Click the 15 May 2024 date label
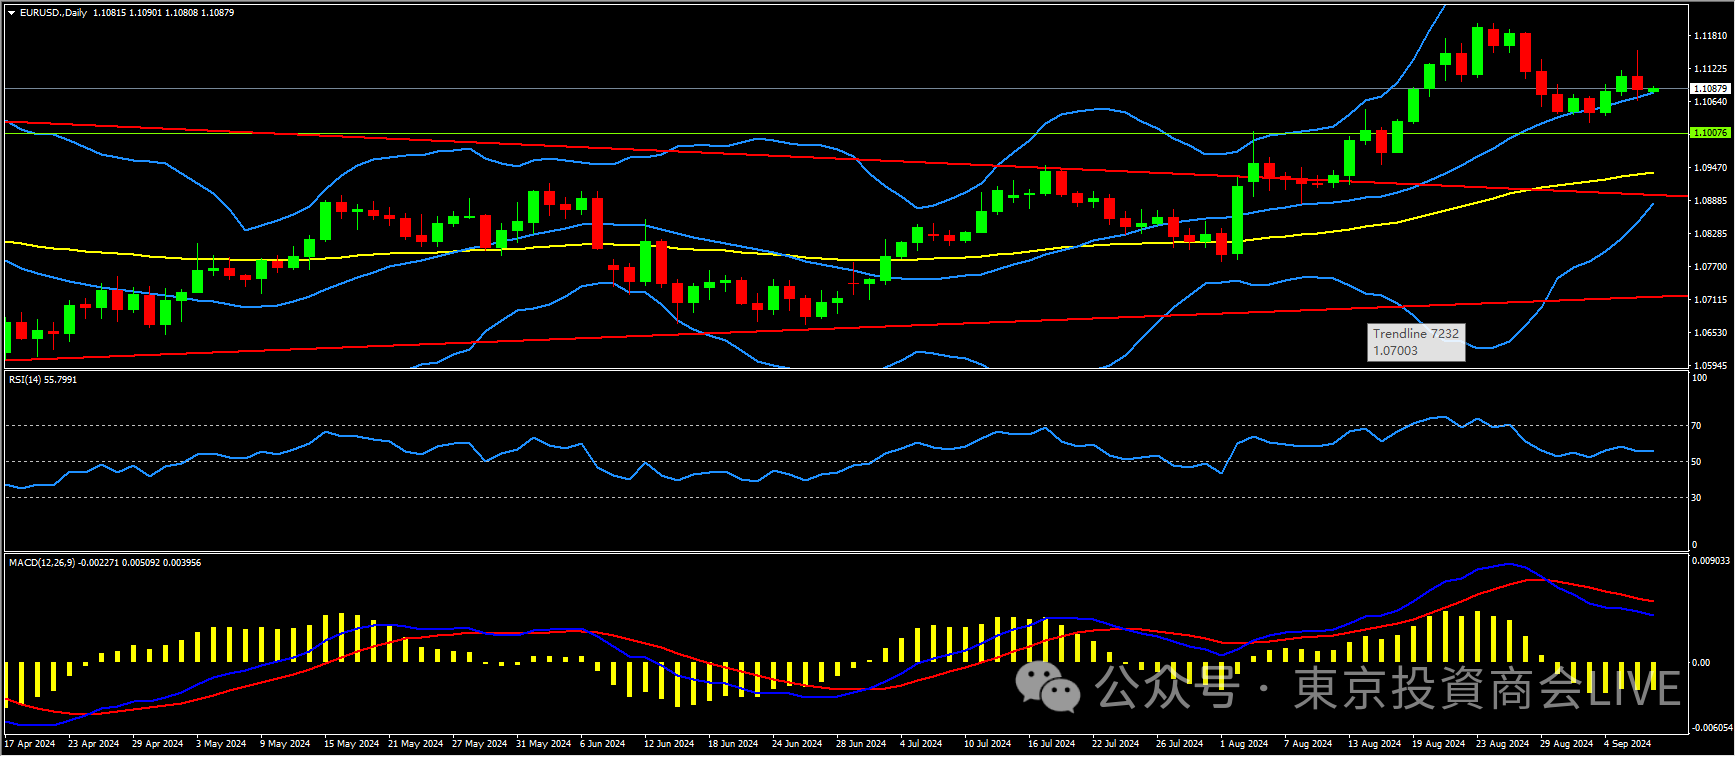The height and width of the screenshot is (757, 1736). pos(351,744)
